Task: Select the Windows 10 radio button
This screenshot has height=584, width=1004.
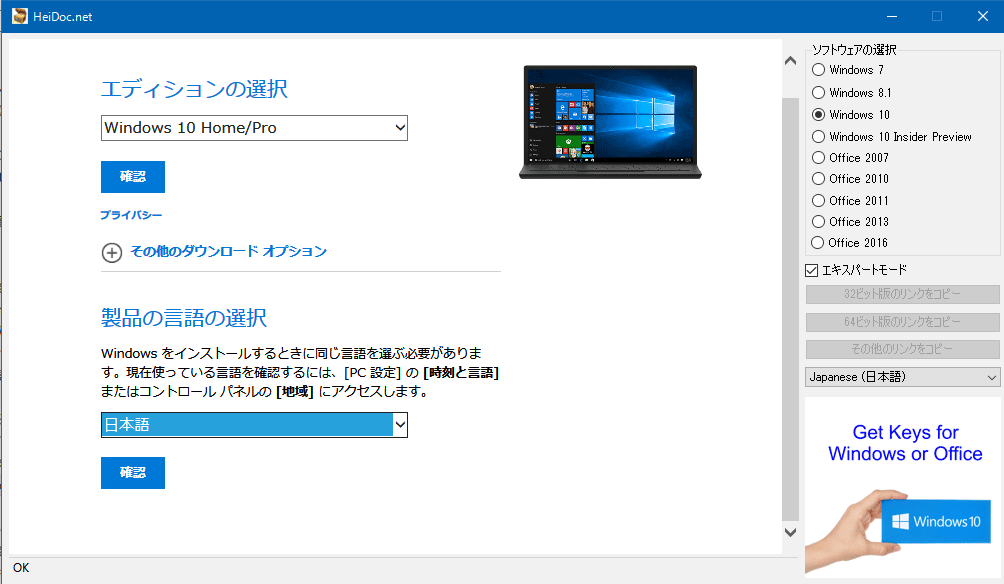Action: [x=818, y=115]
